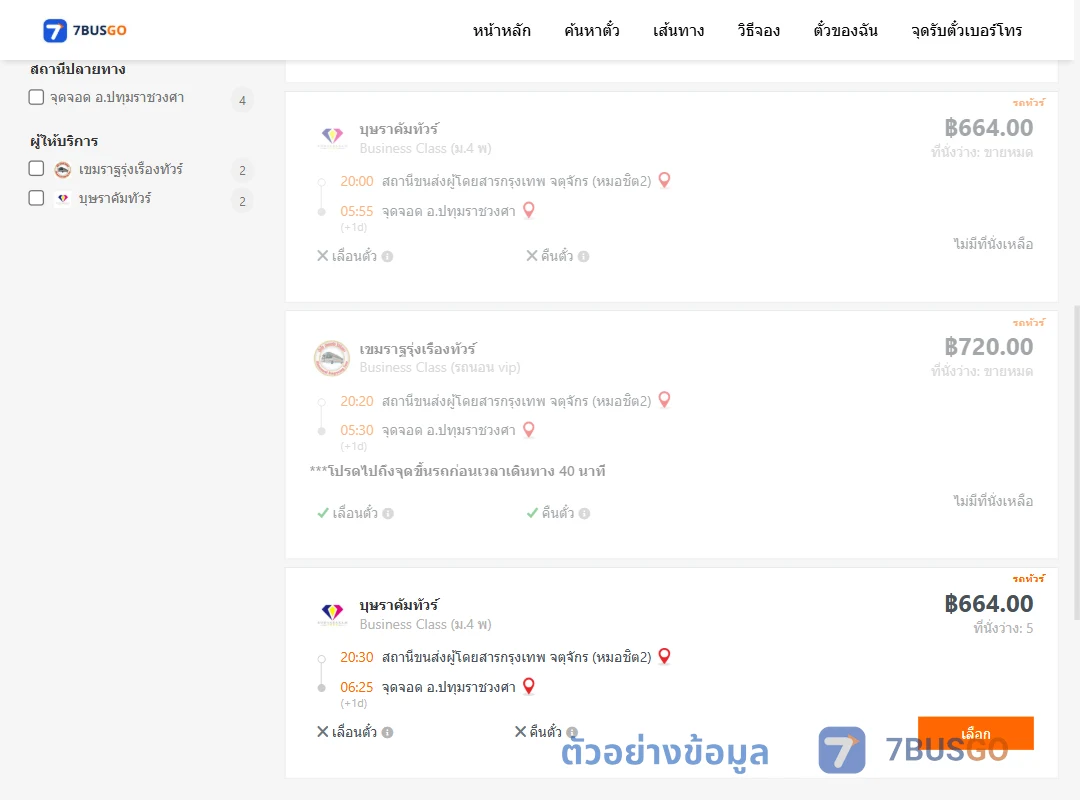
Task: Open ตั๋วของฉัน menu item
Action: (845, 30)
